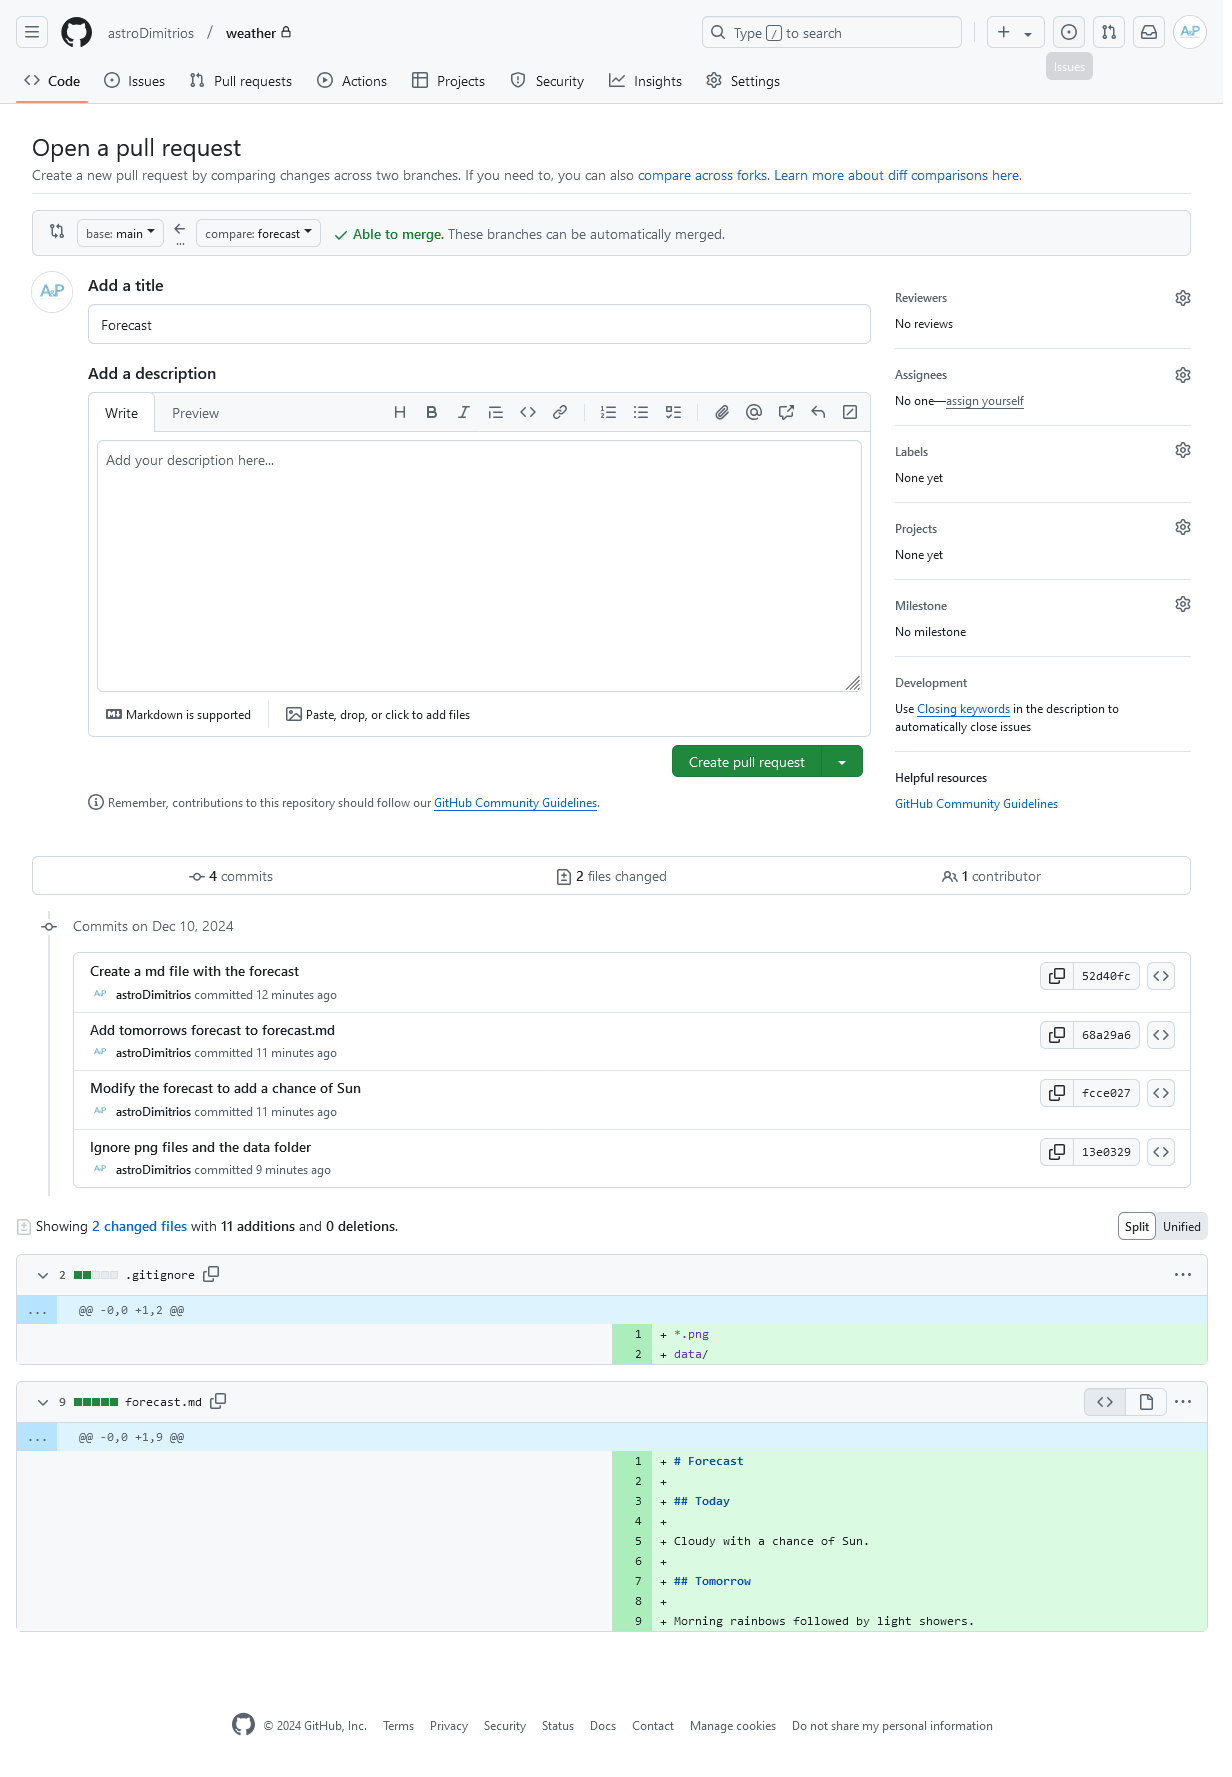The width and height of the screenshot is (1232, 1777).
Task: Attach files using the paperclip icon
Action: [722, 412]
